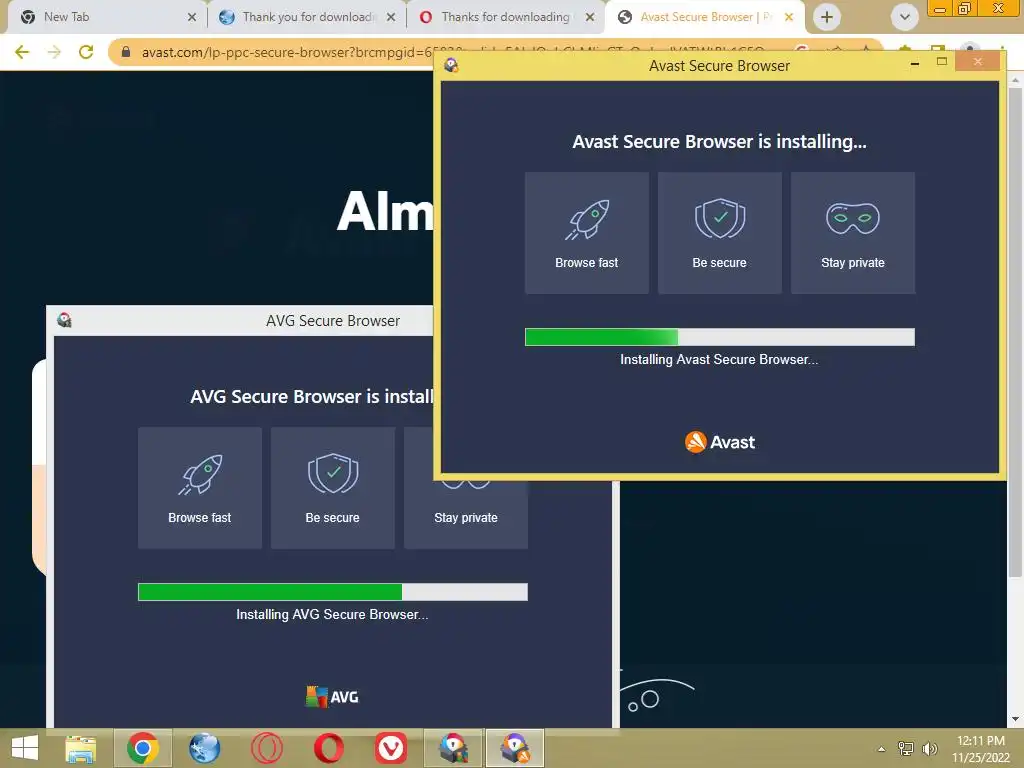Show hidden system tray icons
This screenshot has width=1024, height=768.
(x=882, y=749)
